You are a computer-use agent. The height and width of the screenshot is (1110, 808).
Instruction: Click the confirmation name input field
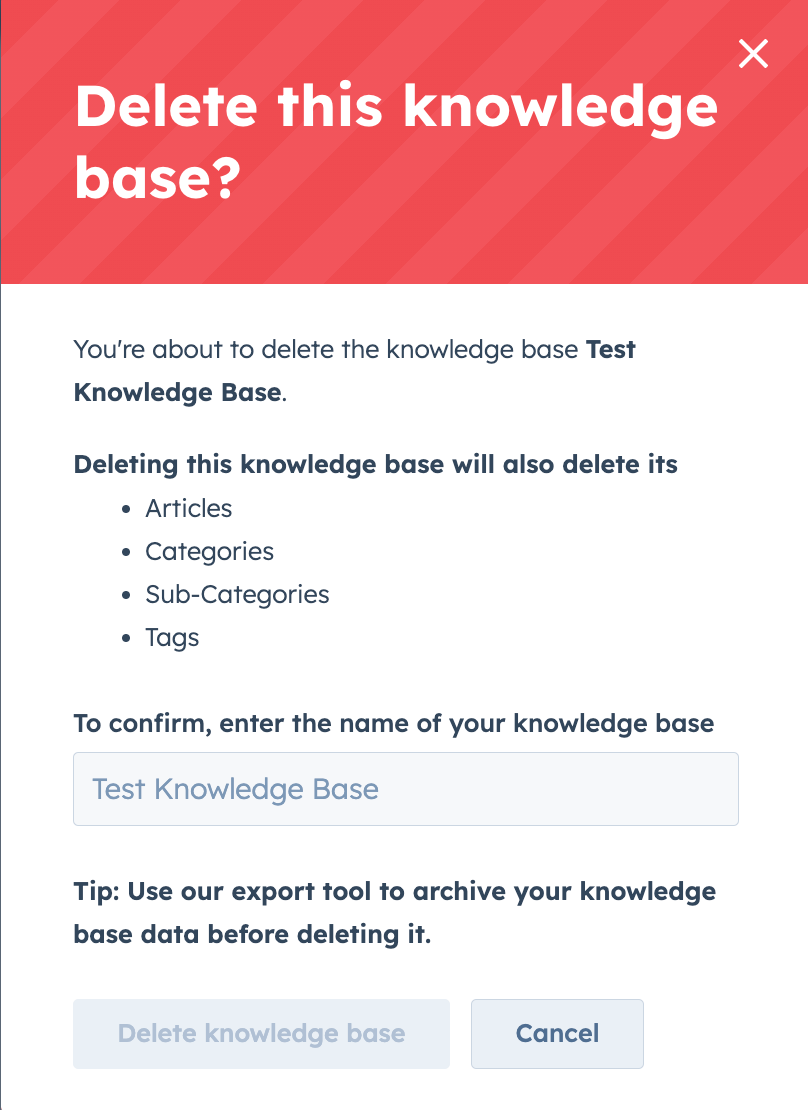[x=405, y=789]
